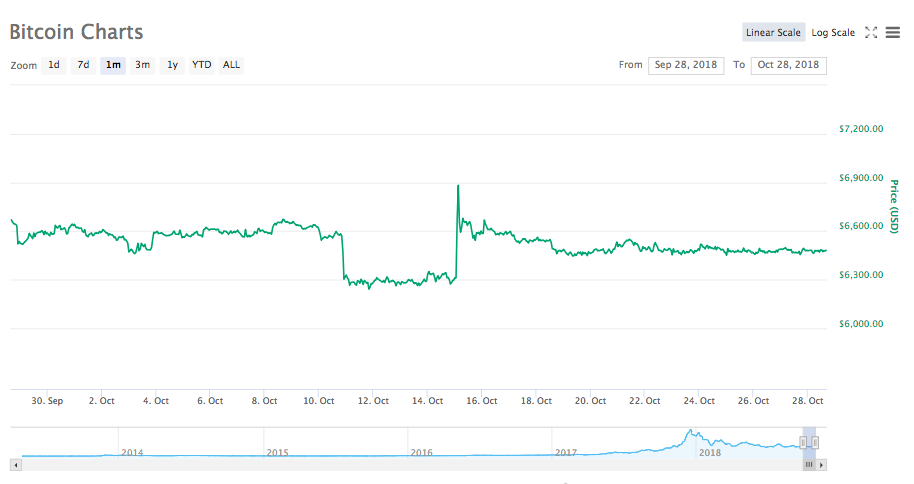Toggle fullscreen chart view icon

point(871,33)
